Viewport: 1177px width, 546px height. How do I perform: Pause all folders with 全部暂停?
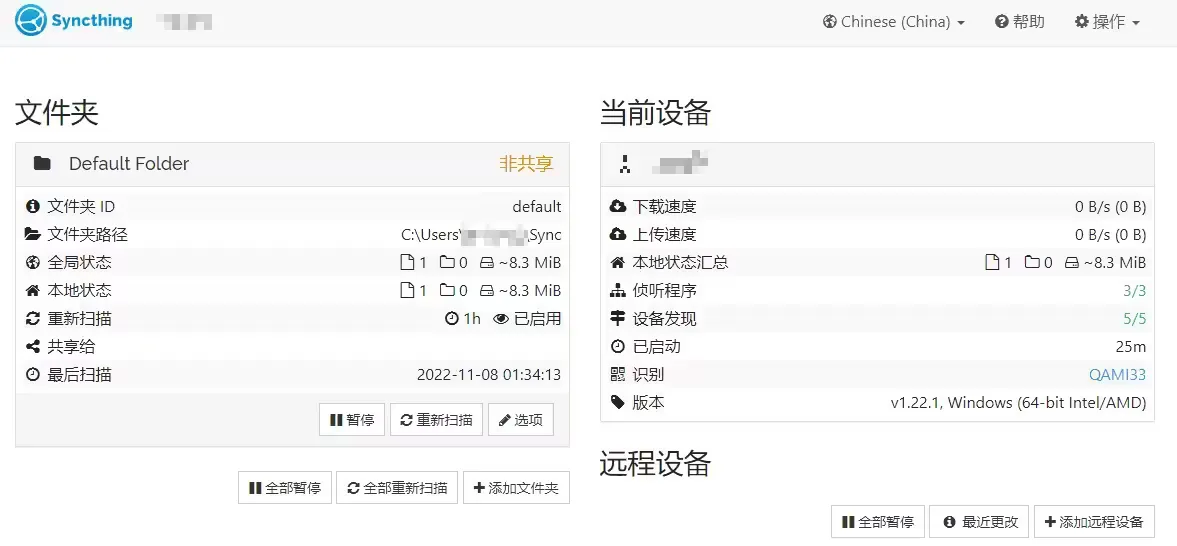click(285, 488)
